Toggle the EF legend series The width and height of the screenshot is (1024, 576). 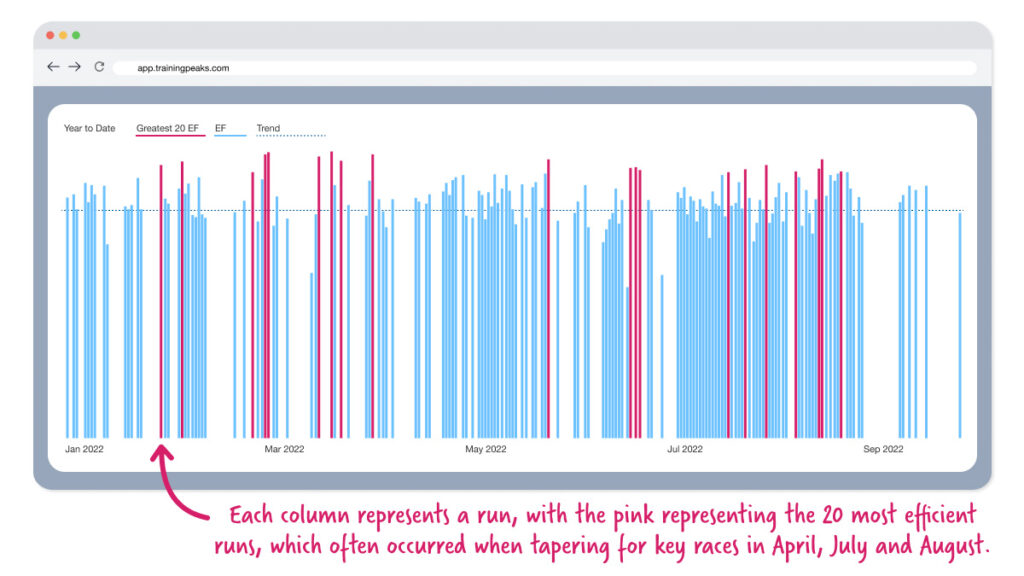[x=222, y=129]
